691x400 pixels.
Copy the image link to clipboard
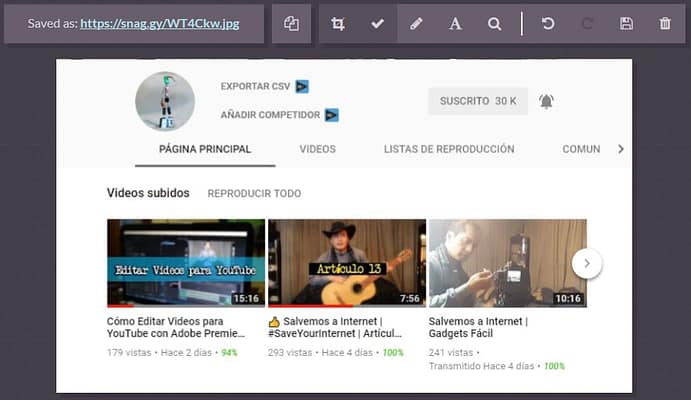tap(291, 24)
